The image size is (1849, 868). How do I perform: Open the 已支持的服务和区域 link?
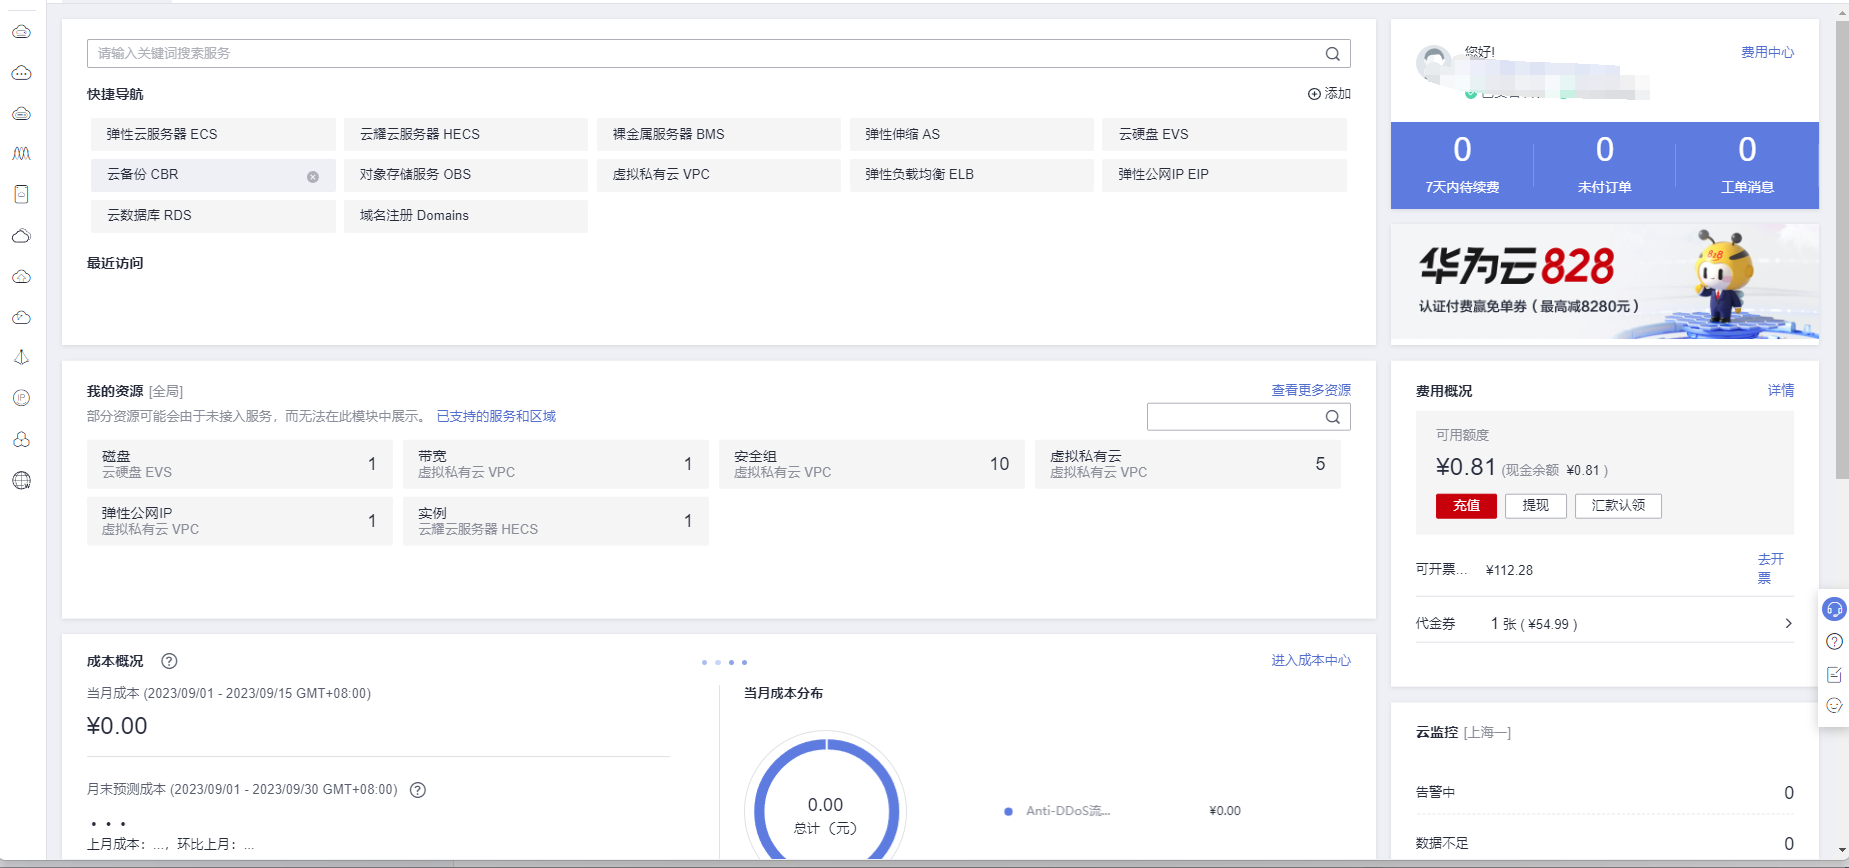click(x=496, y=416)
